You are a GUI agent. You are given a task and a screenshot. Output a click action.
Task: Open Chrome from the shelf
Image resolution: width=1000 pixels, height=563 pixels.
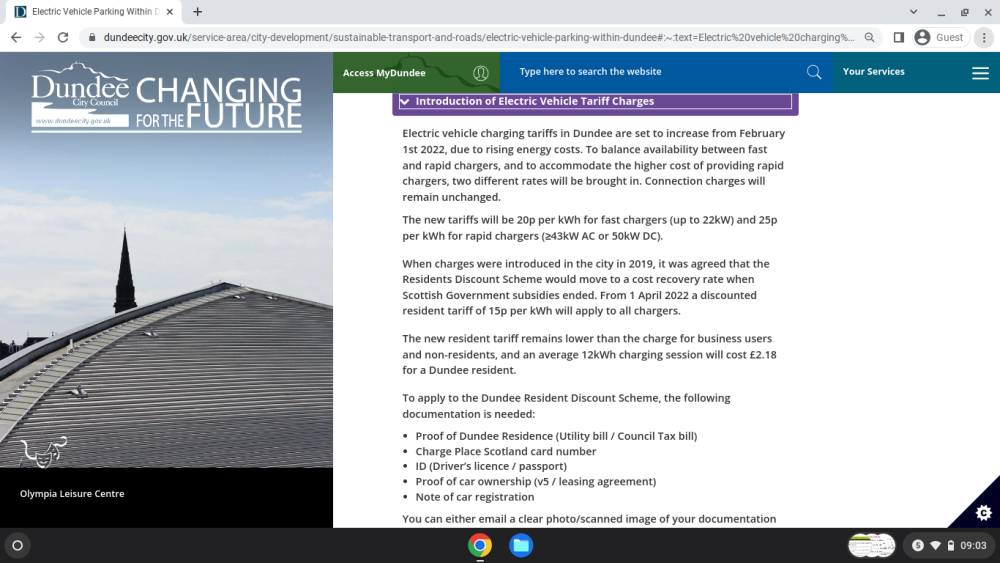click(480, 545)
